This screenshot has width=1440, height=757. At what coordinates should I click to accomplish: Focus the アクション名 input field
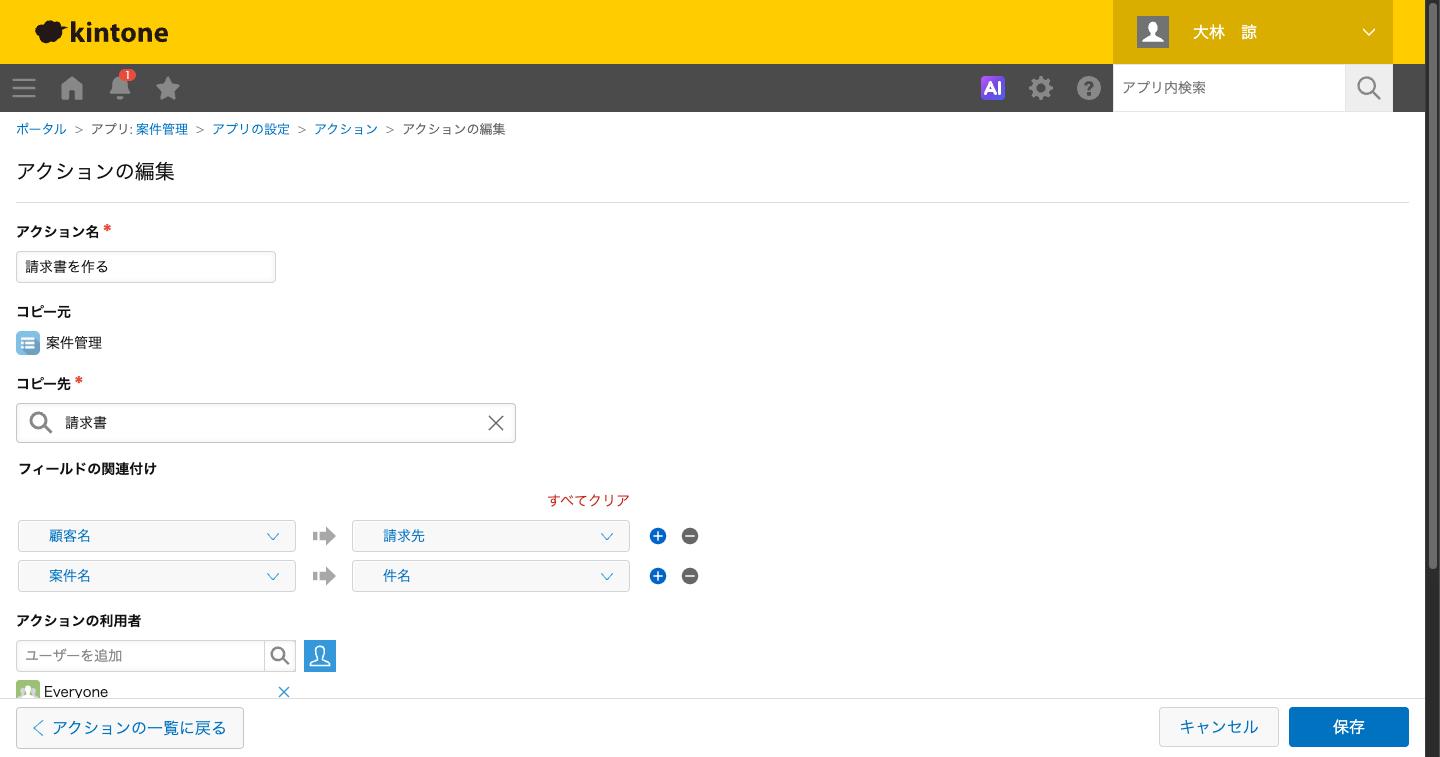pos(146,267)
